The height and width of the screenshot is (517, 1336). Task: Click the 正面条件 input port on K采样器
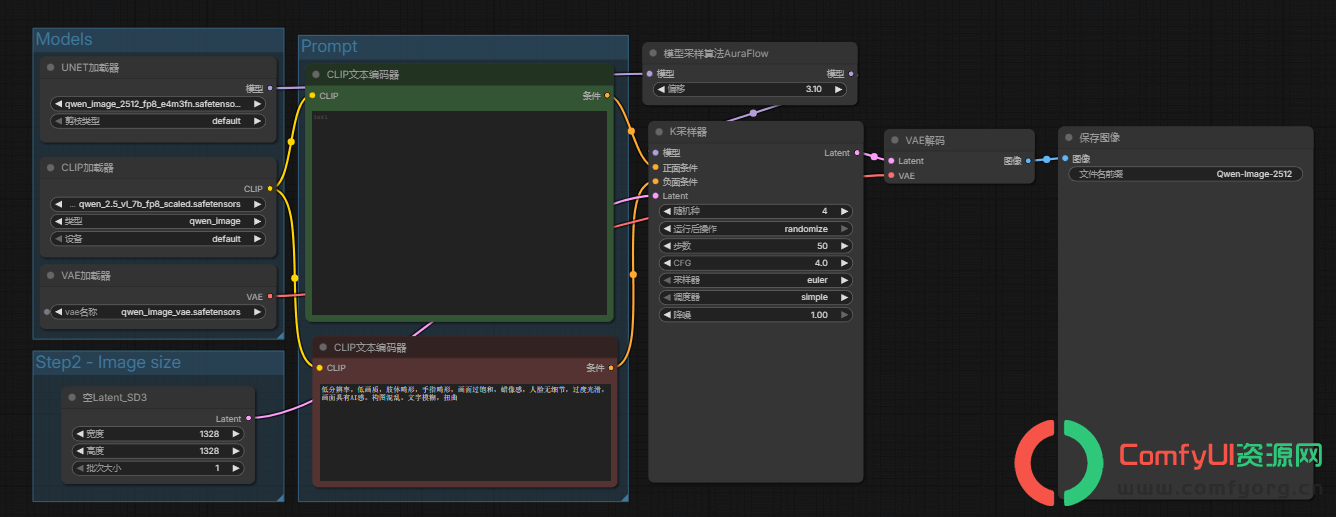(x=655, y=168)
